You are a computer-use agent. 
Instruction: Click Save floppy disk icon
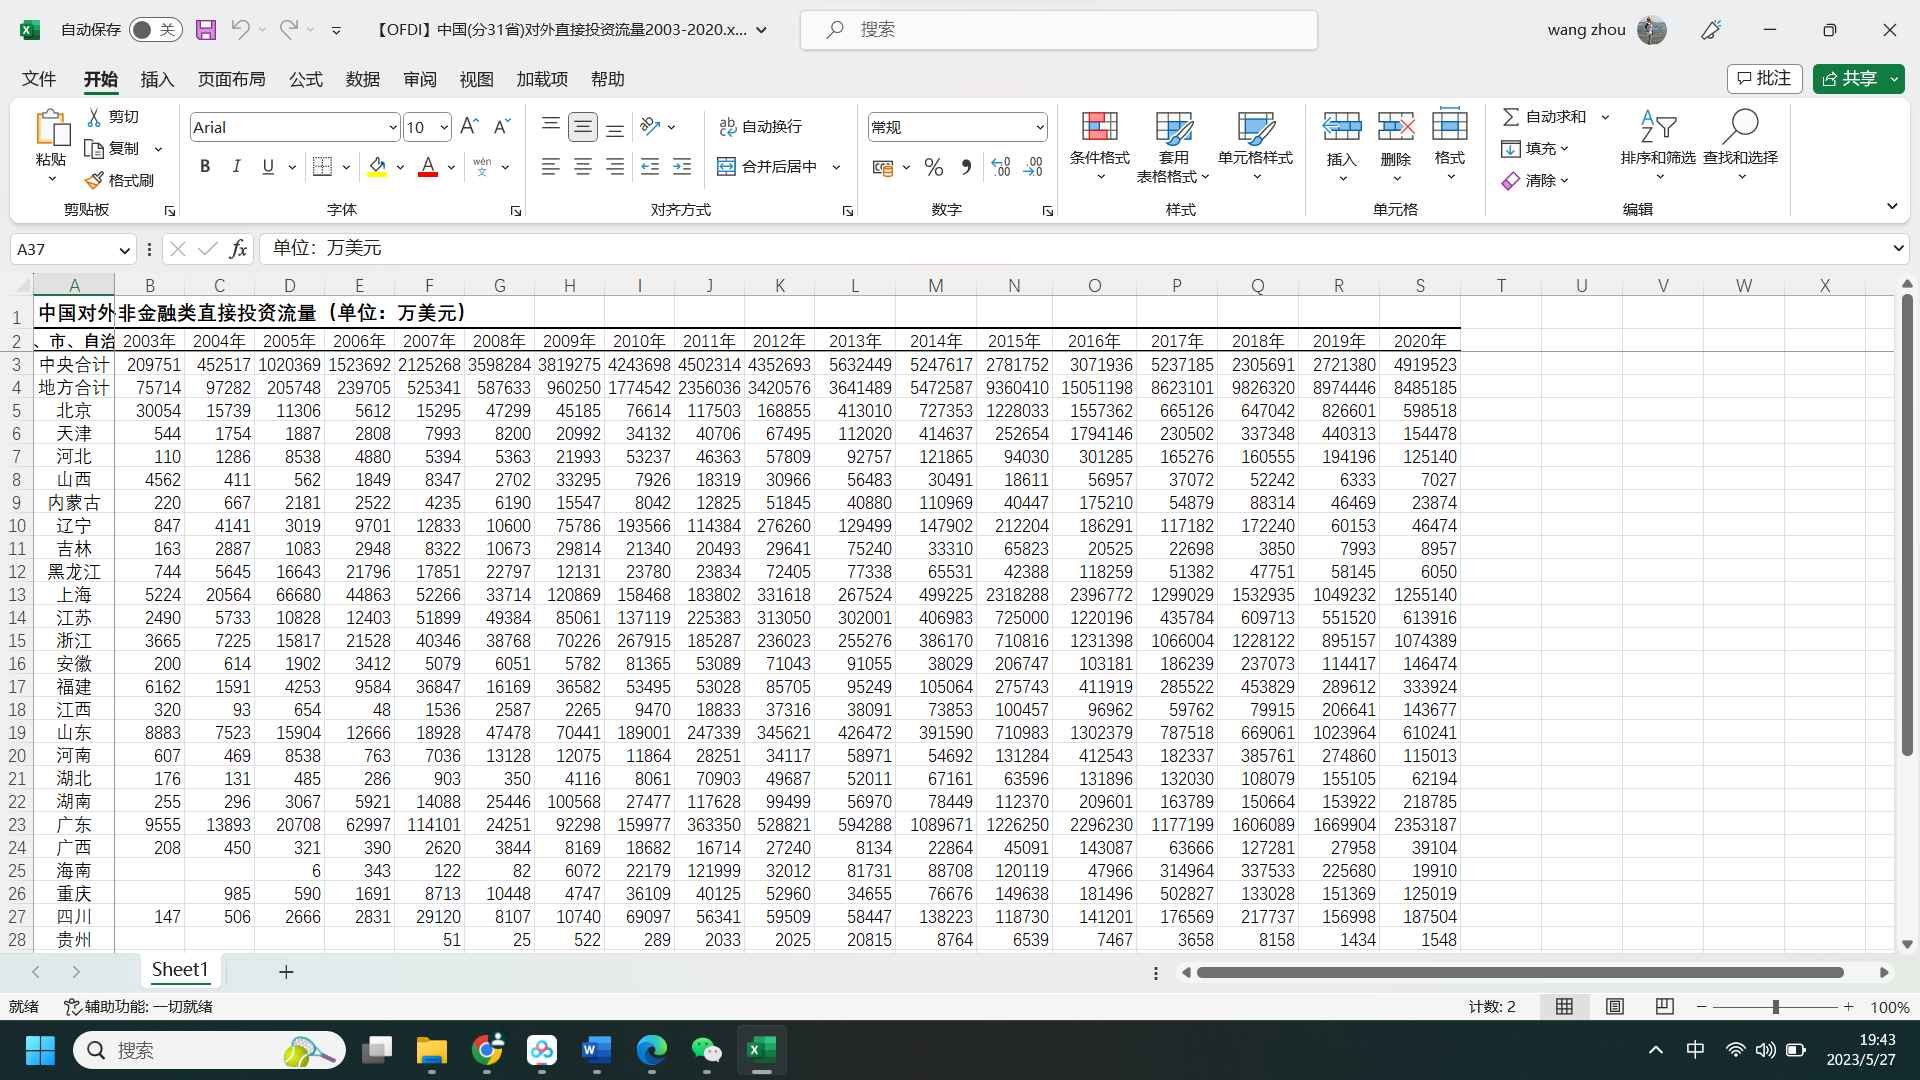pos(206,30)
